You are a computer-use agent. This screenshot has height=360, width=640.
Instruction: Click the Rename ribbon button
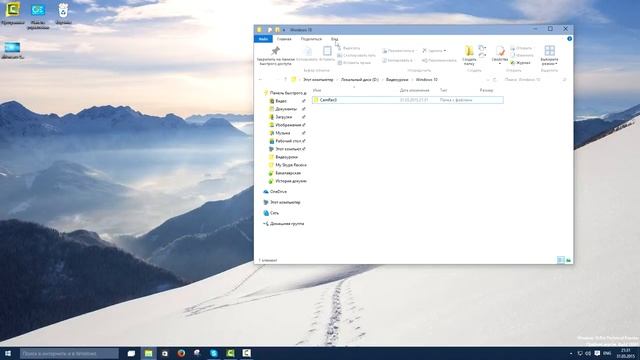click(x=439, y=60)
